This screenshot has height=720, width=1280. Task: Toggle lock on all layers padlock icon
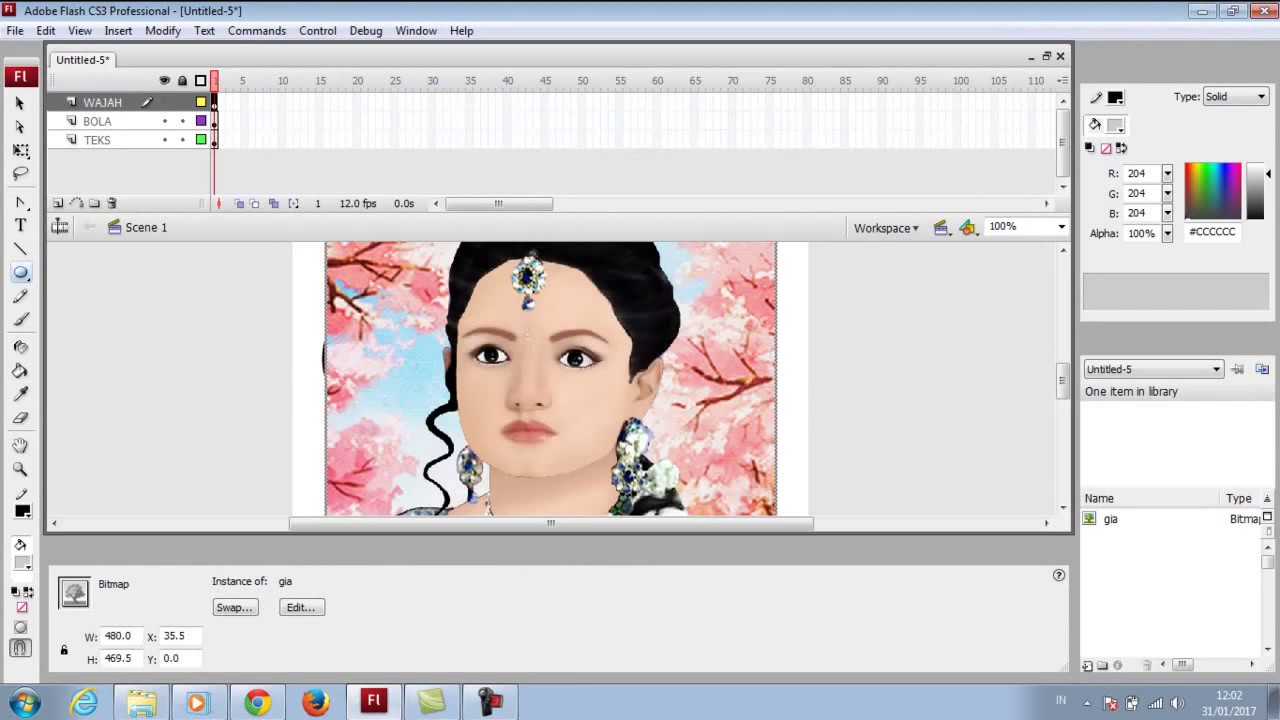(182, 81)
